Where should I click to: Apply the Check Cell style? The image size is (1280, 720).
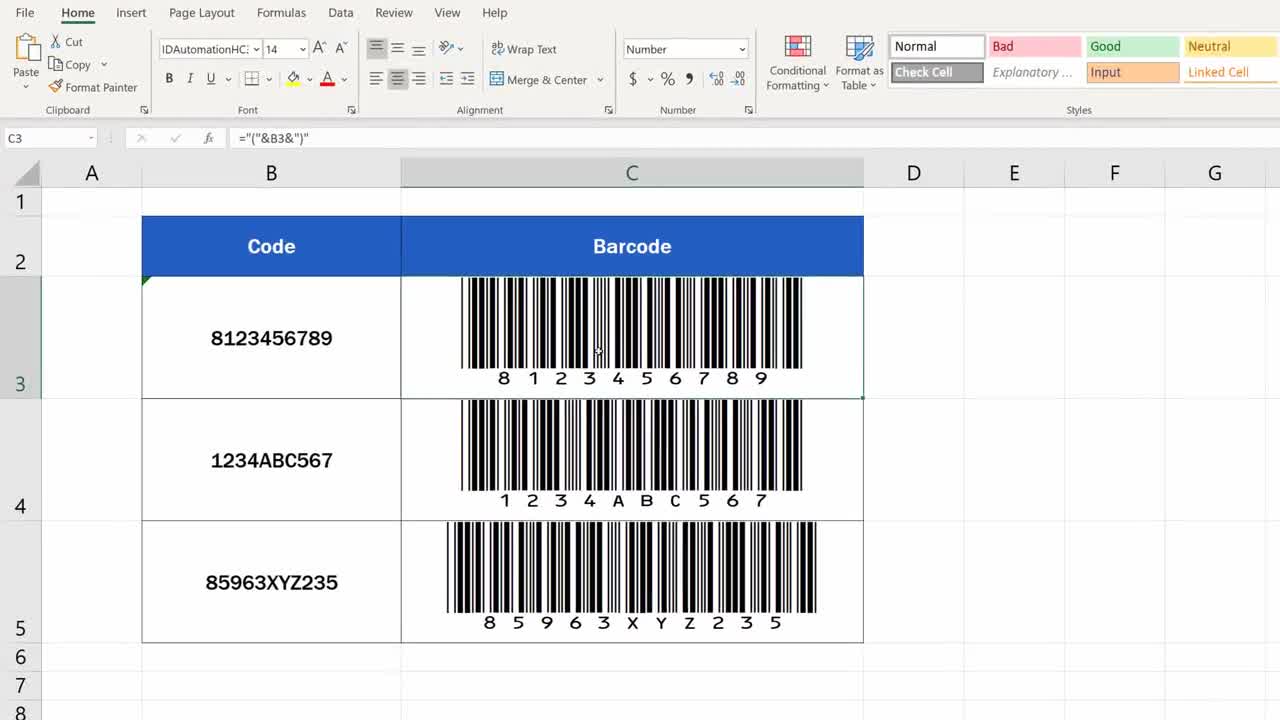[937, 73]
